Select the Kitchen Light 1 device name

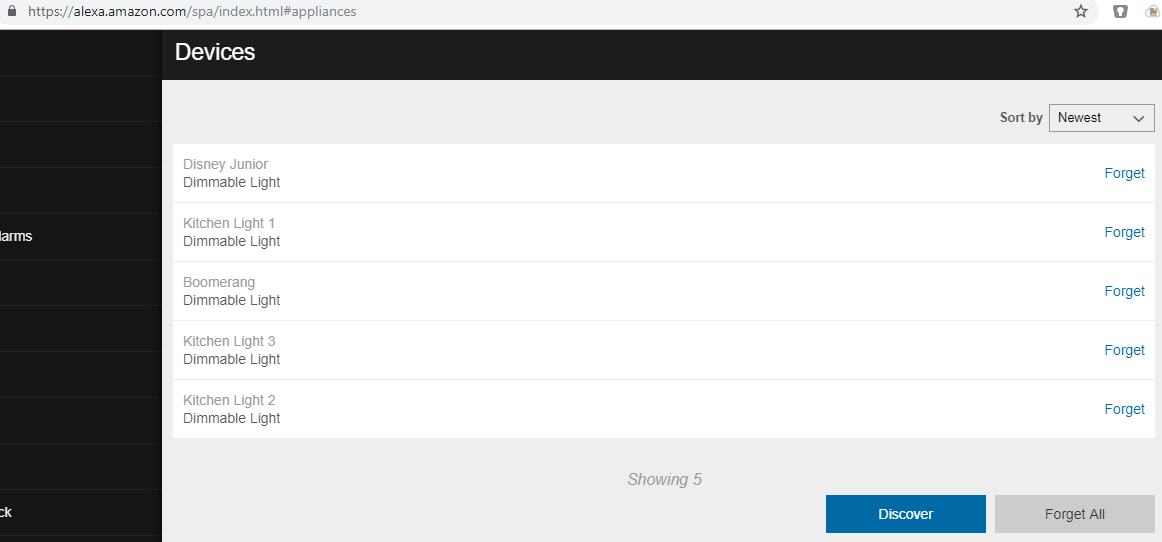pos(229,223)
